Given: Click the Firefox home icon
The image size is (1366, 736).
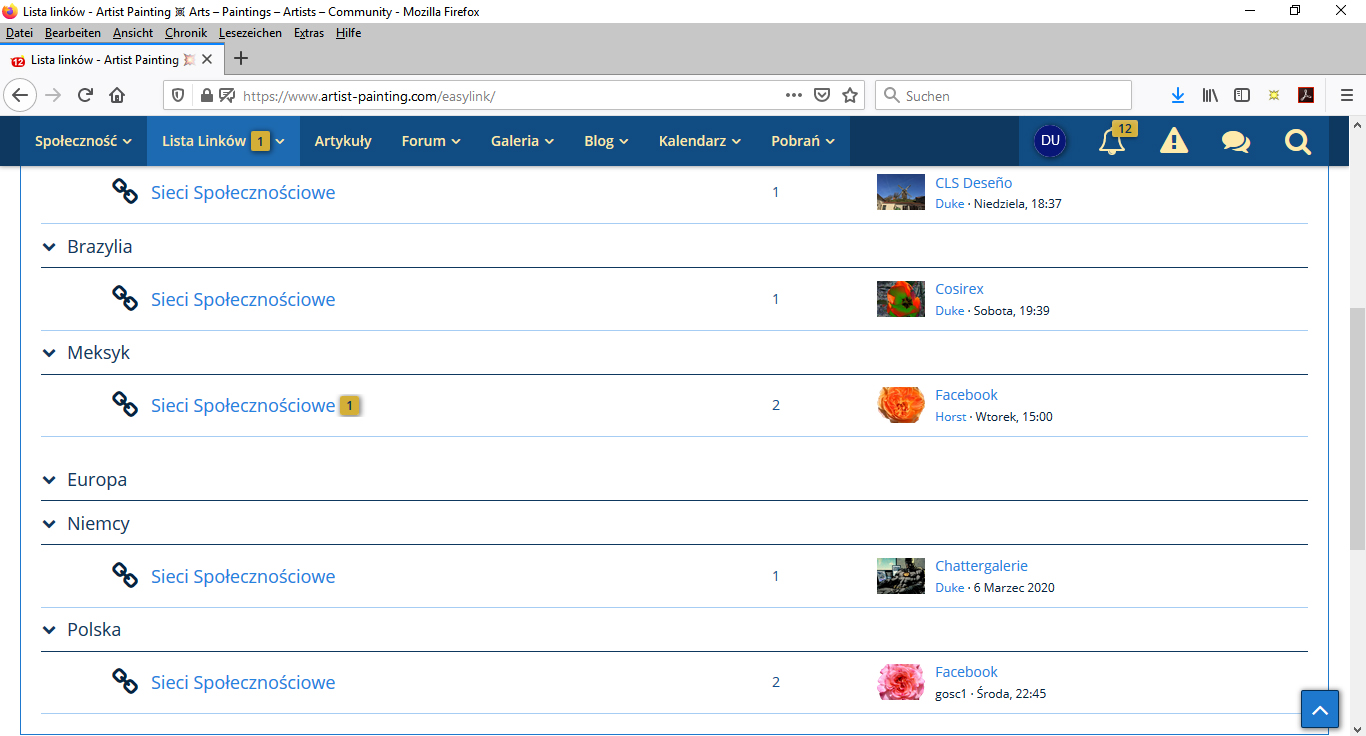Looking at the screenshot, I should coord(117,96).
